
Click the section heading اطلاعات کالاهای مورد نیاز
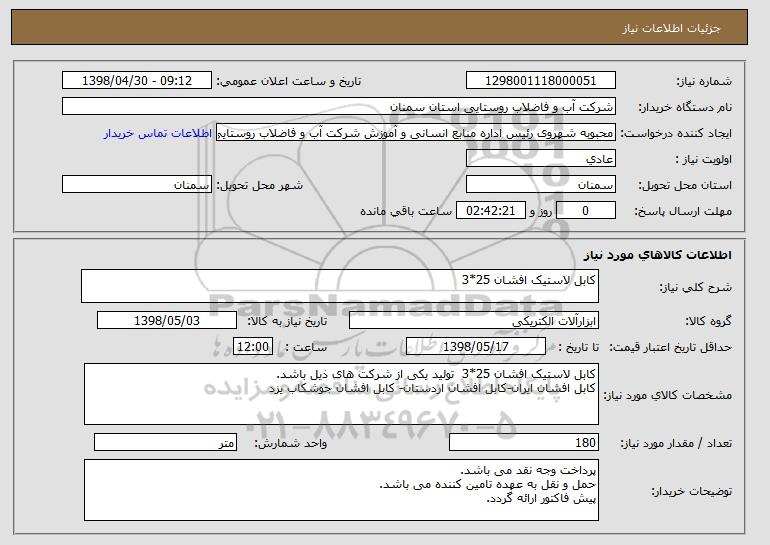coord(658,255)
